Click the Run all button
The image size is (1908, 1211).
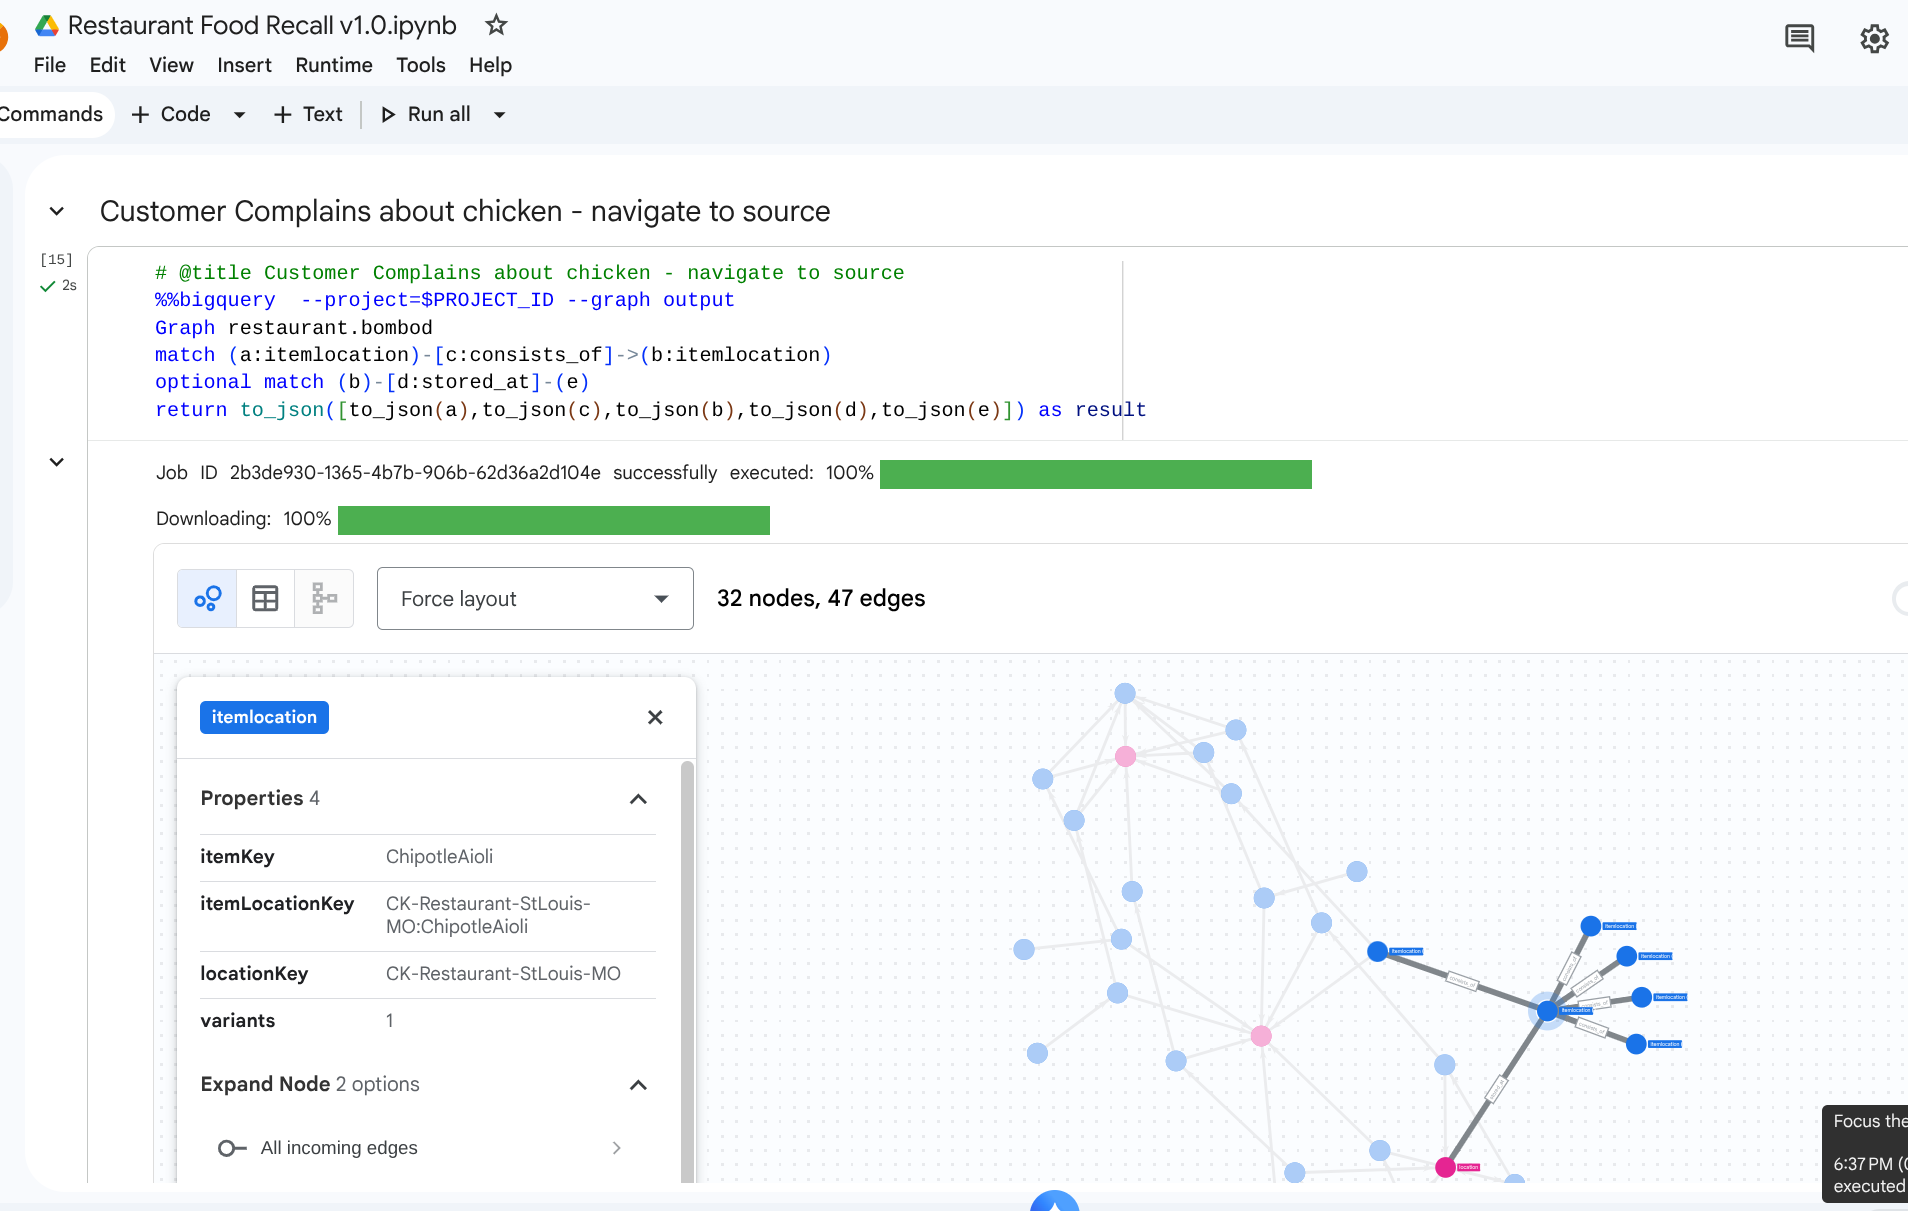click(426, 115)
